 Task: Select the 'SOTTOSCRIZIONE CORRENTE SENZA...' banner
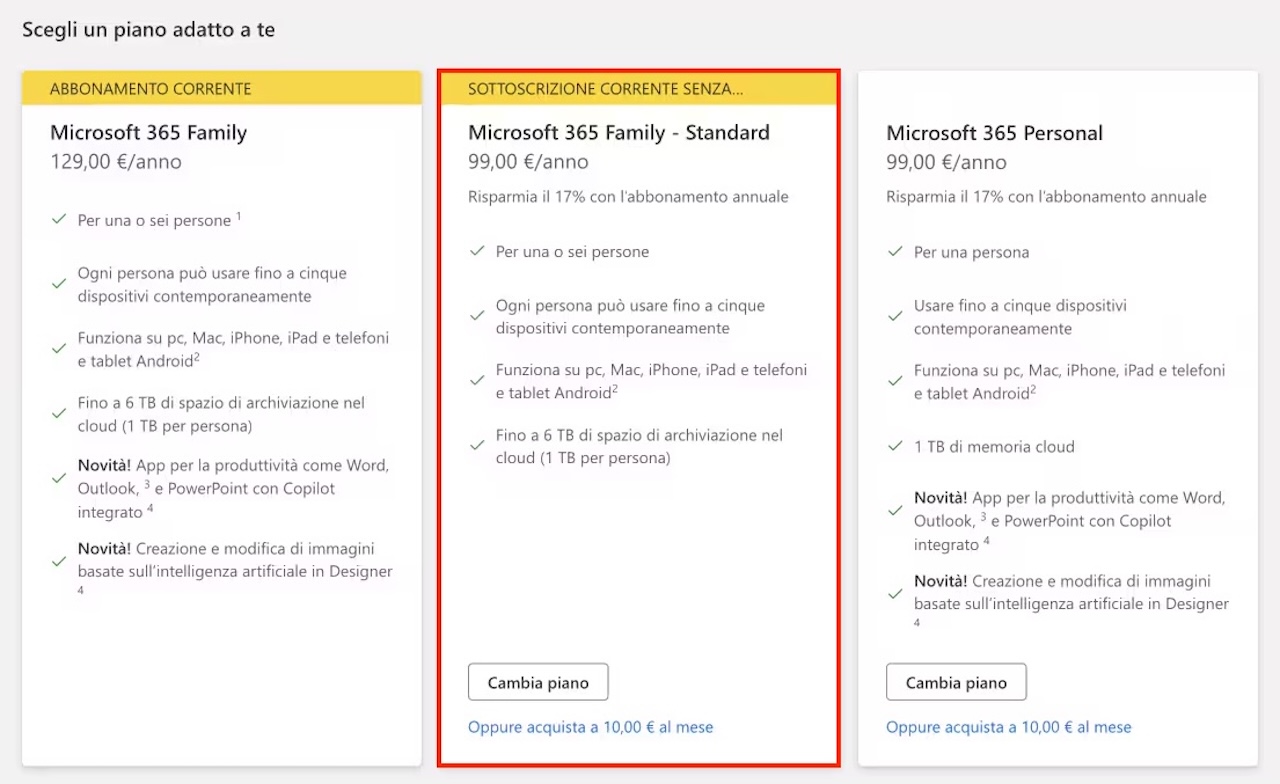coord(638,88)
